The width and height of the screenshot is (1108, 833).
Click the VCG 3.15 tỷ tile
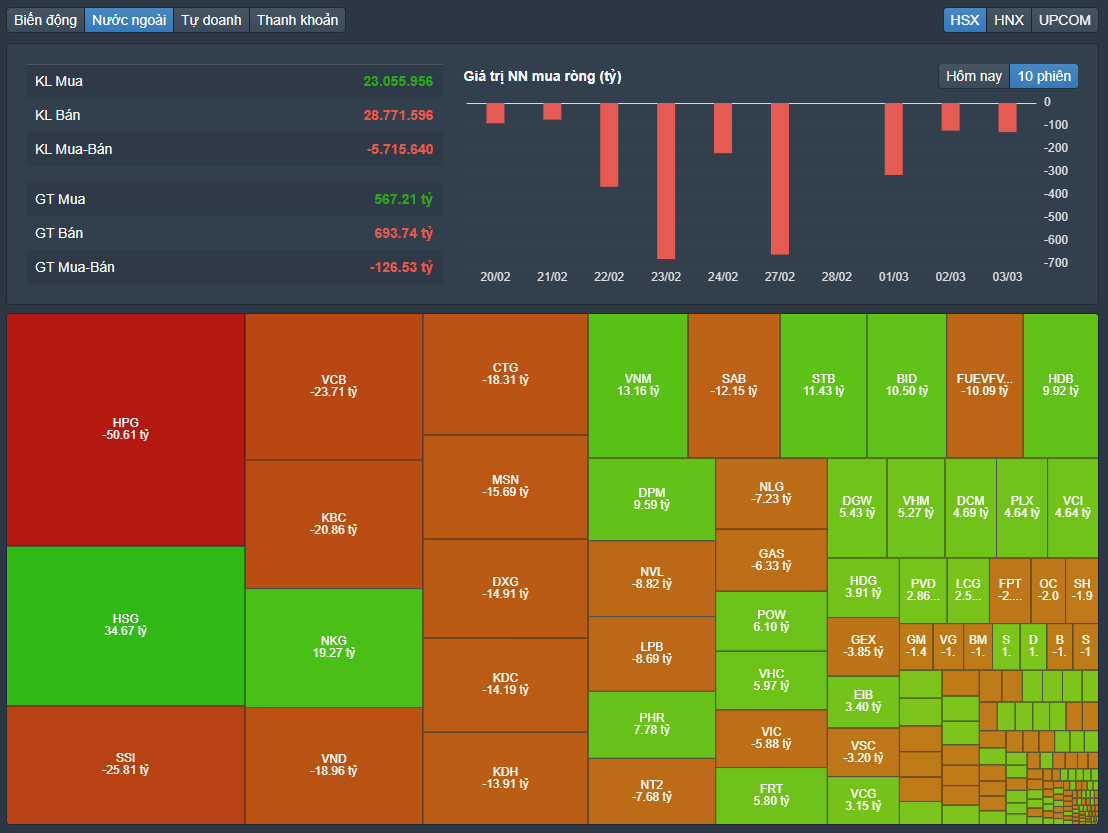click(863, 800)
